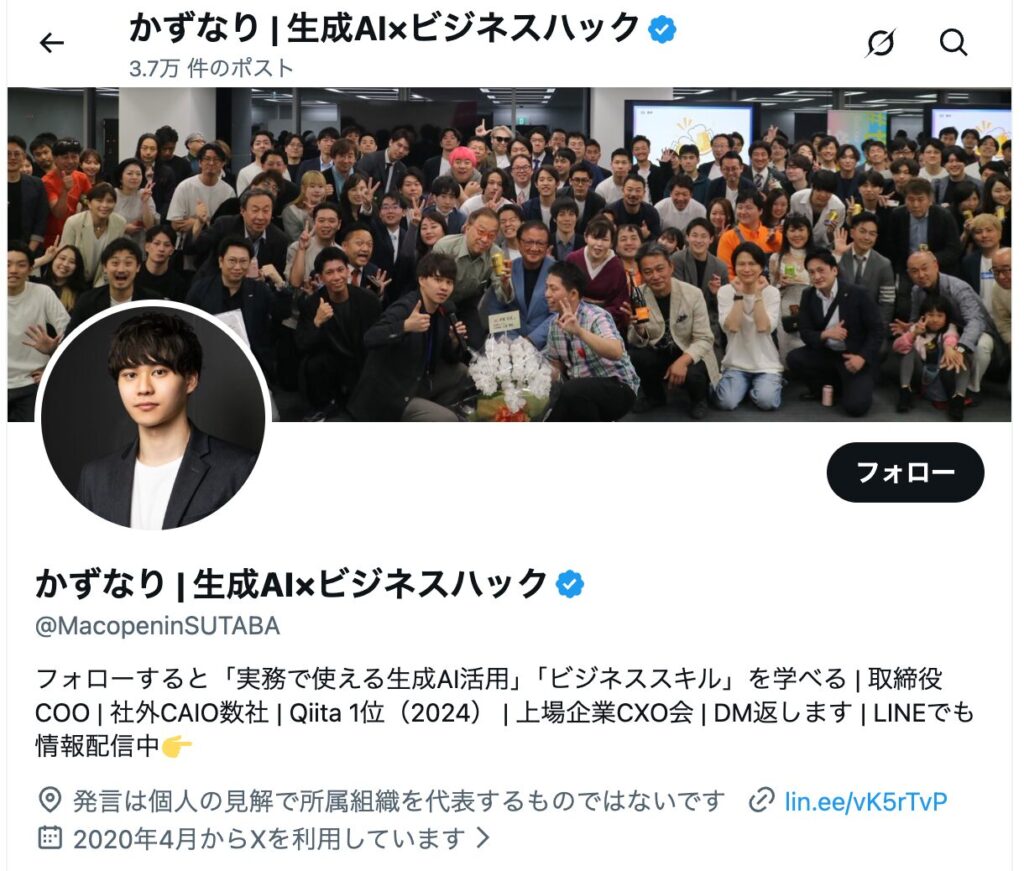Click the verified badge in header
Screen dimensions: 1024x871
pyautogui.click(x=662, y=30)
